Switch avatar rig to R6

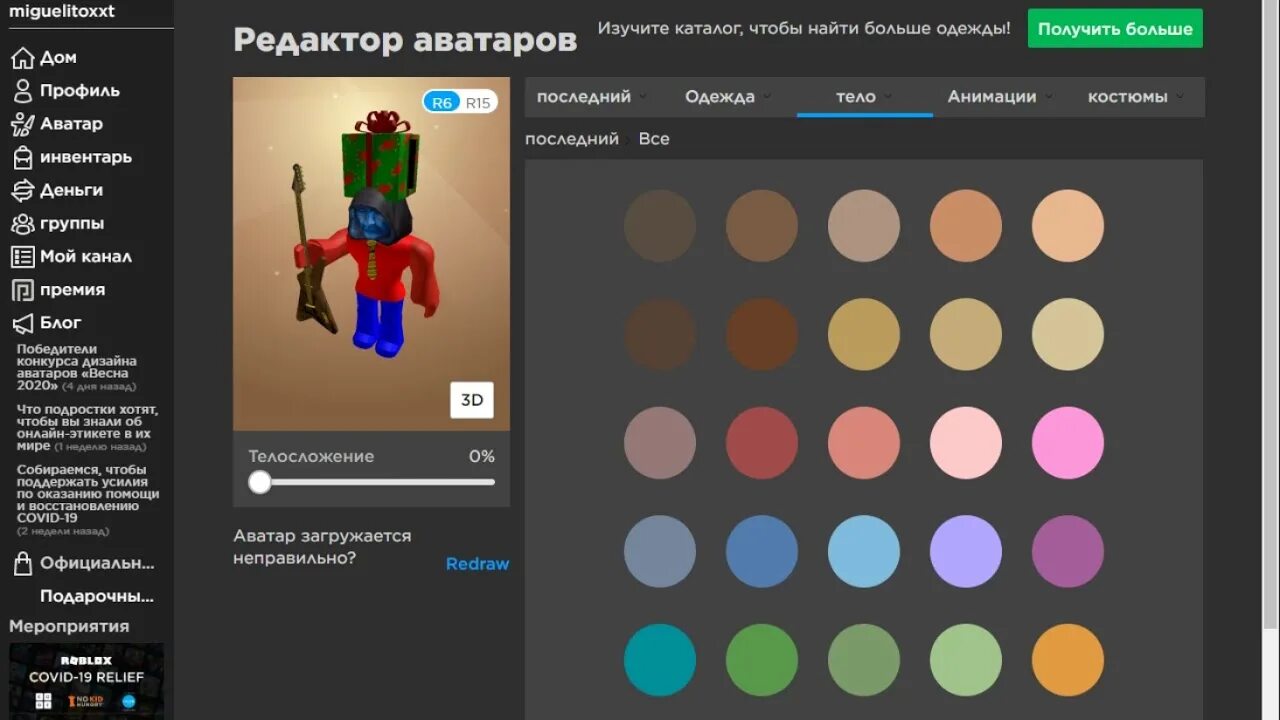point(442,102)
